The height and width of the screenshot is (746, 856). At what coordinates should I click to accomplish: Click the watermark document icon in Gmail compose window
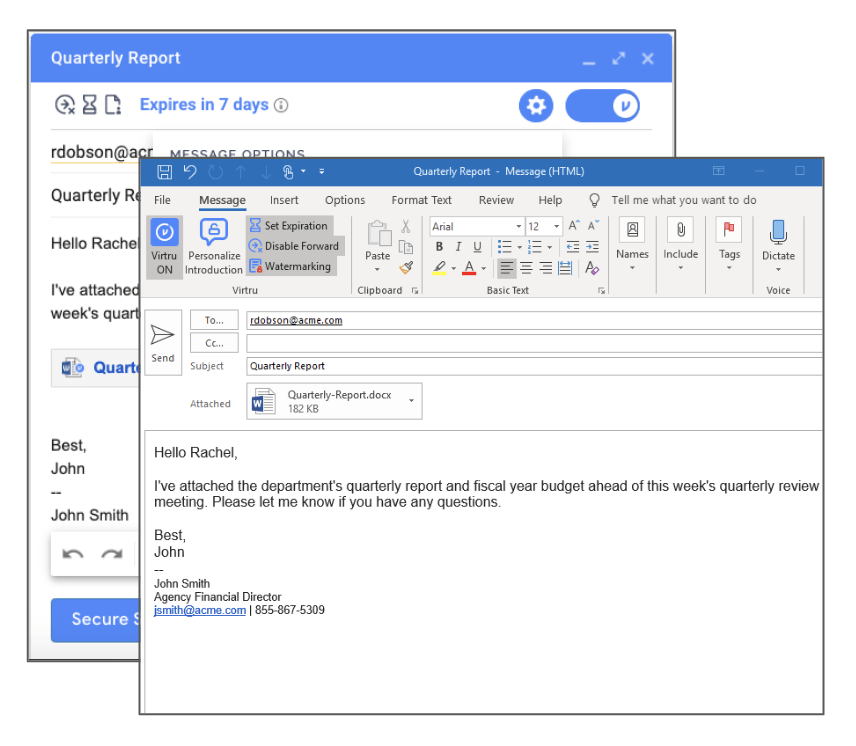point(112,104)
